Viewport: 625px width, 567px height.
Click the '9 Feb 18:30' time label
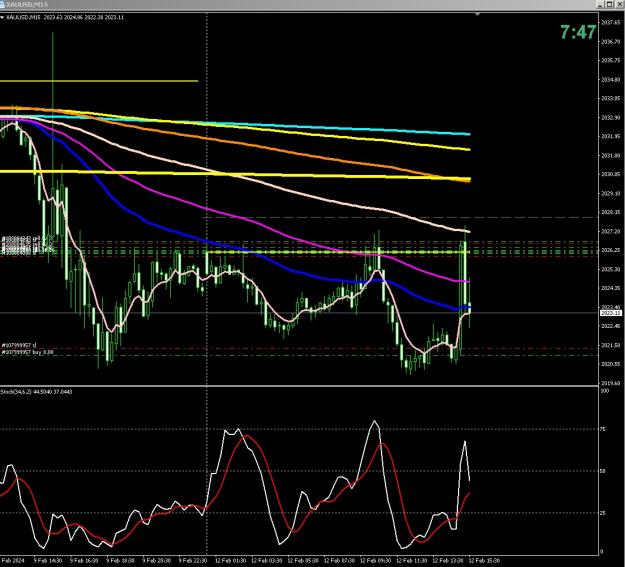click(x=120, y=561)
